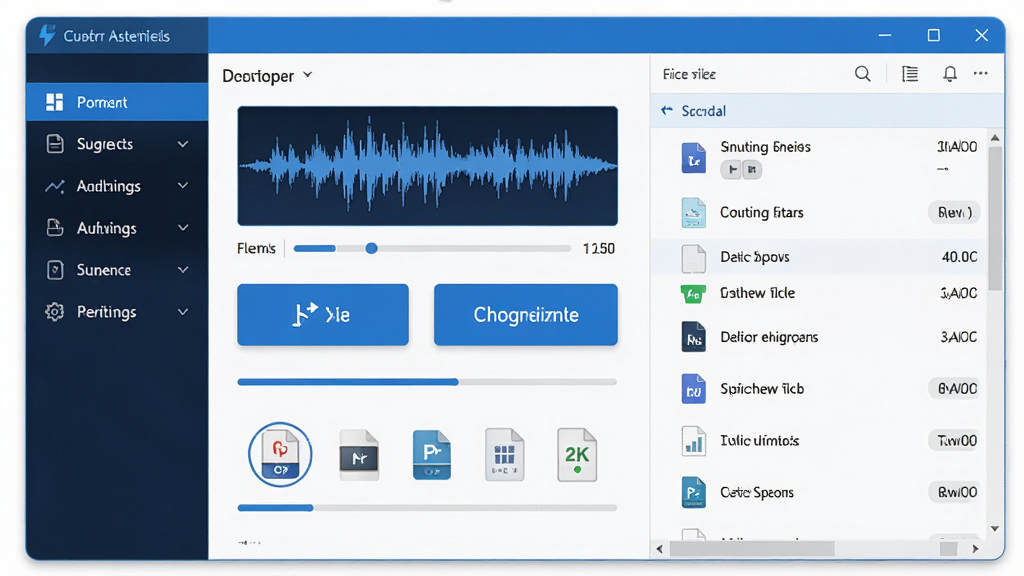Click the Flems slider handle
1024x576 pixels.
[371, 248]
